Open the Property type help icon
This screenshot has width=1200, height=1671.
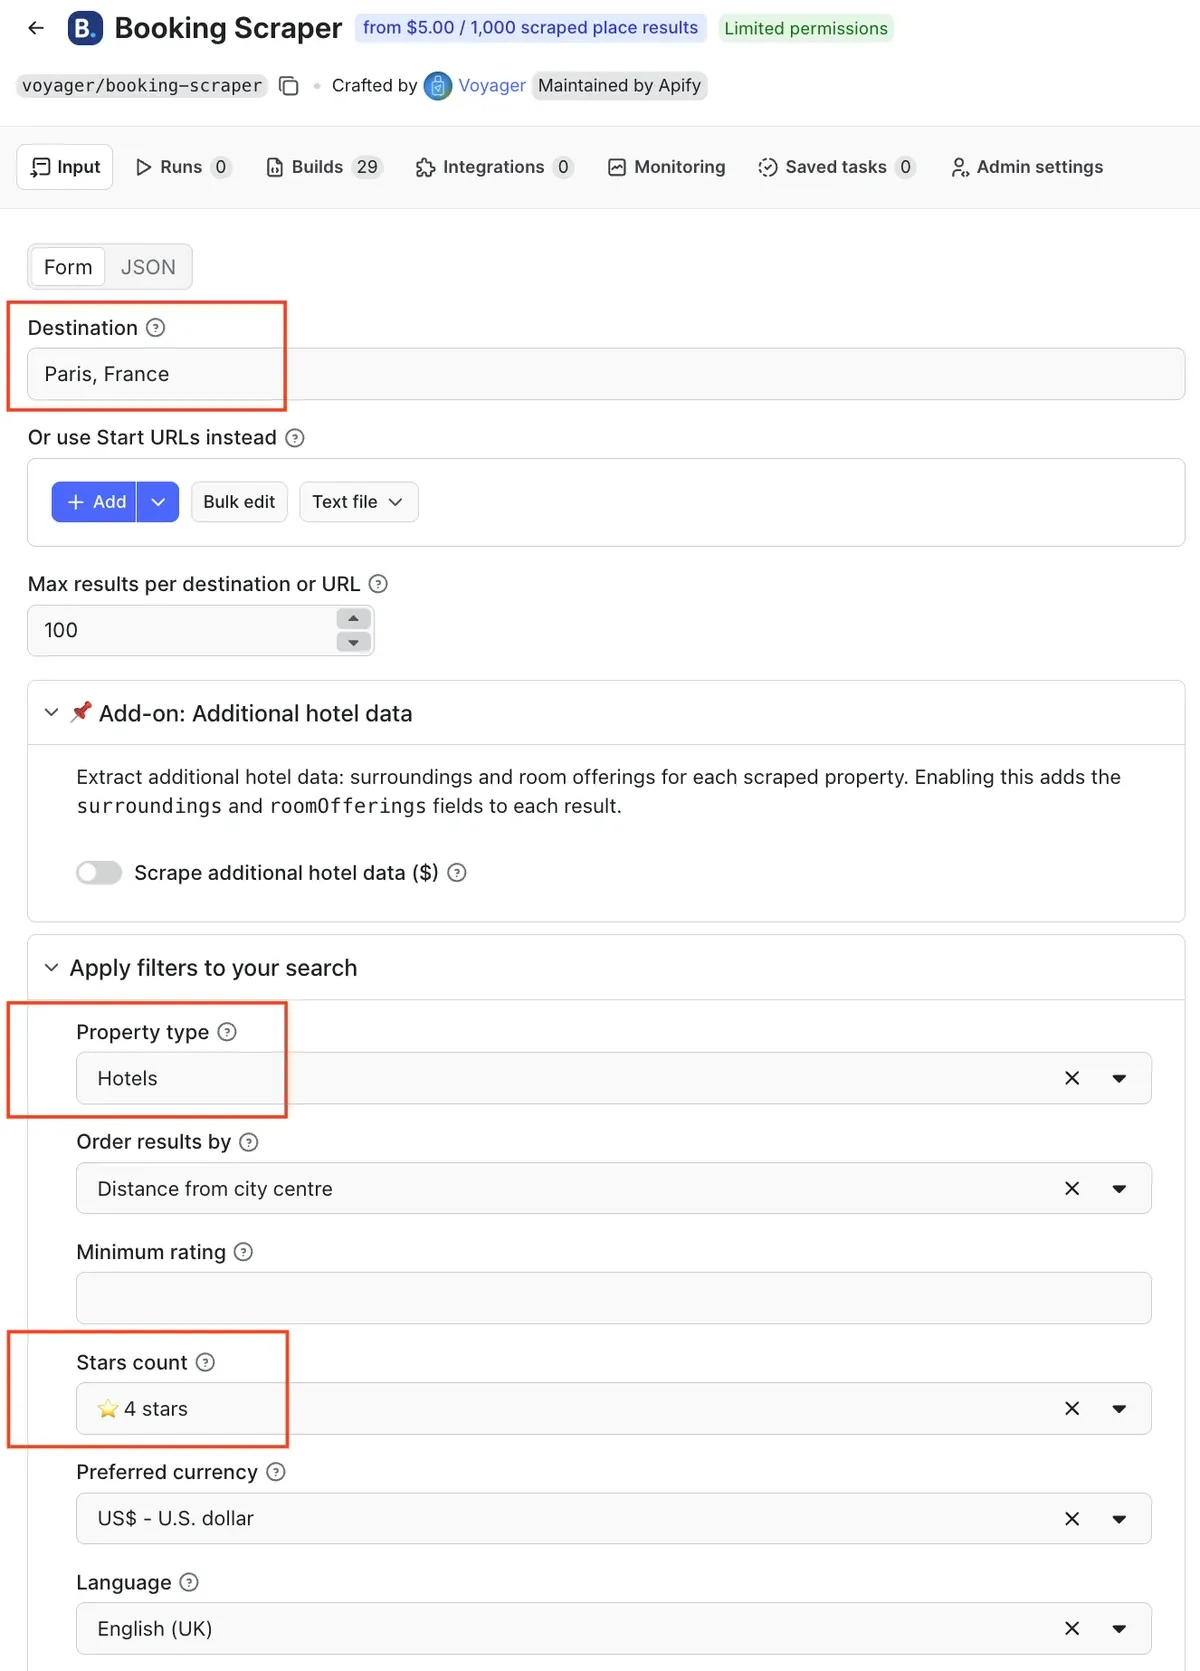[227, 1032]
